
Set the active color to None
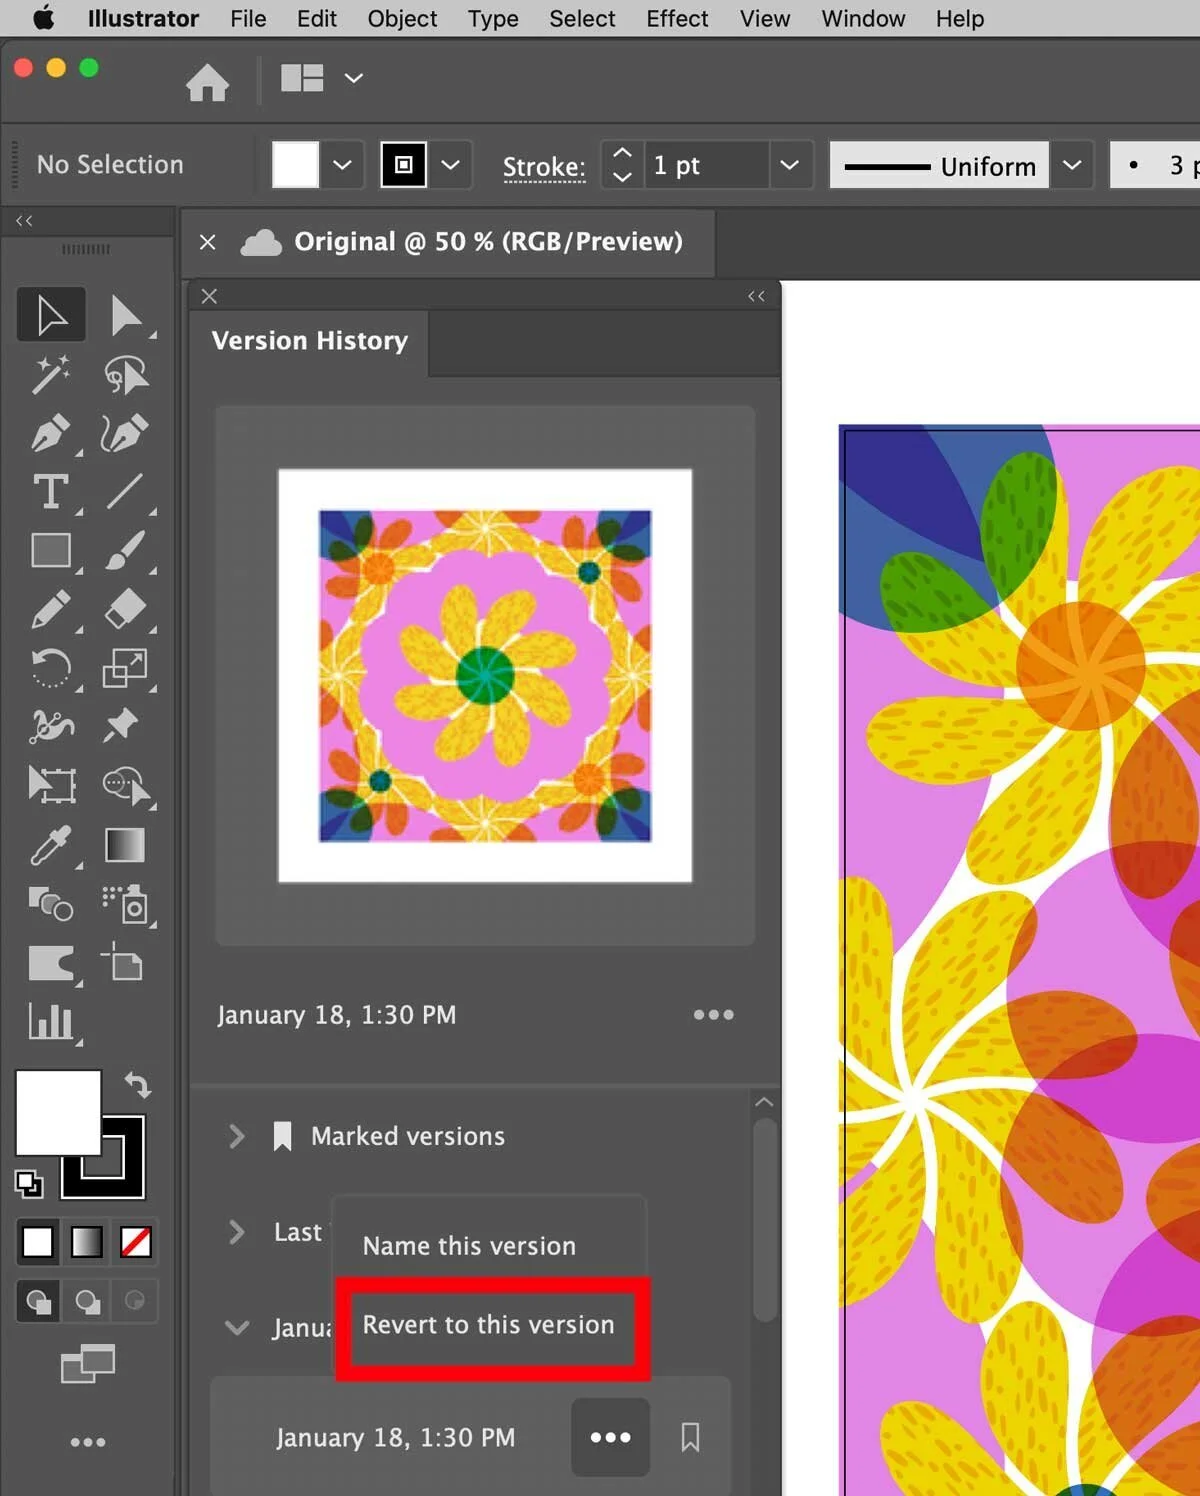pyautogui.click(x=137, y=1242)
